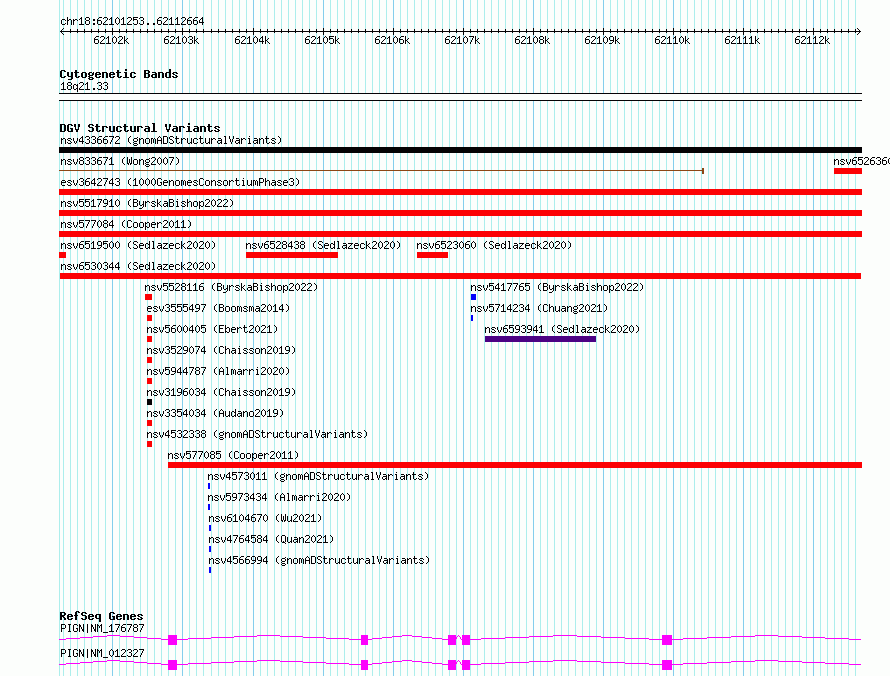Click the red bar under esv3642743
The width and height of the screenshot is (890, 676).
pyautogui.click(x=460, y=192)
